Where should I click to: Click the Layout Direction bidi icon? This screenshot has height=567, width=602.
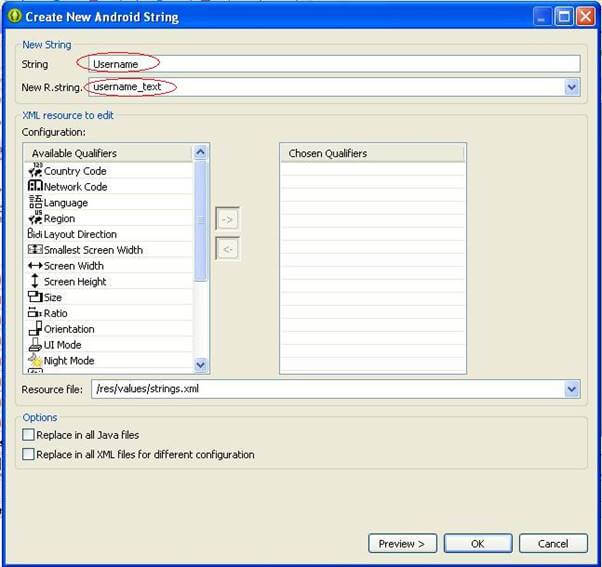click(35, 233)
